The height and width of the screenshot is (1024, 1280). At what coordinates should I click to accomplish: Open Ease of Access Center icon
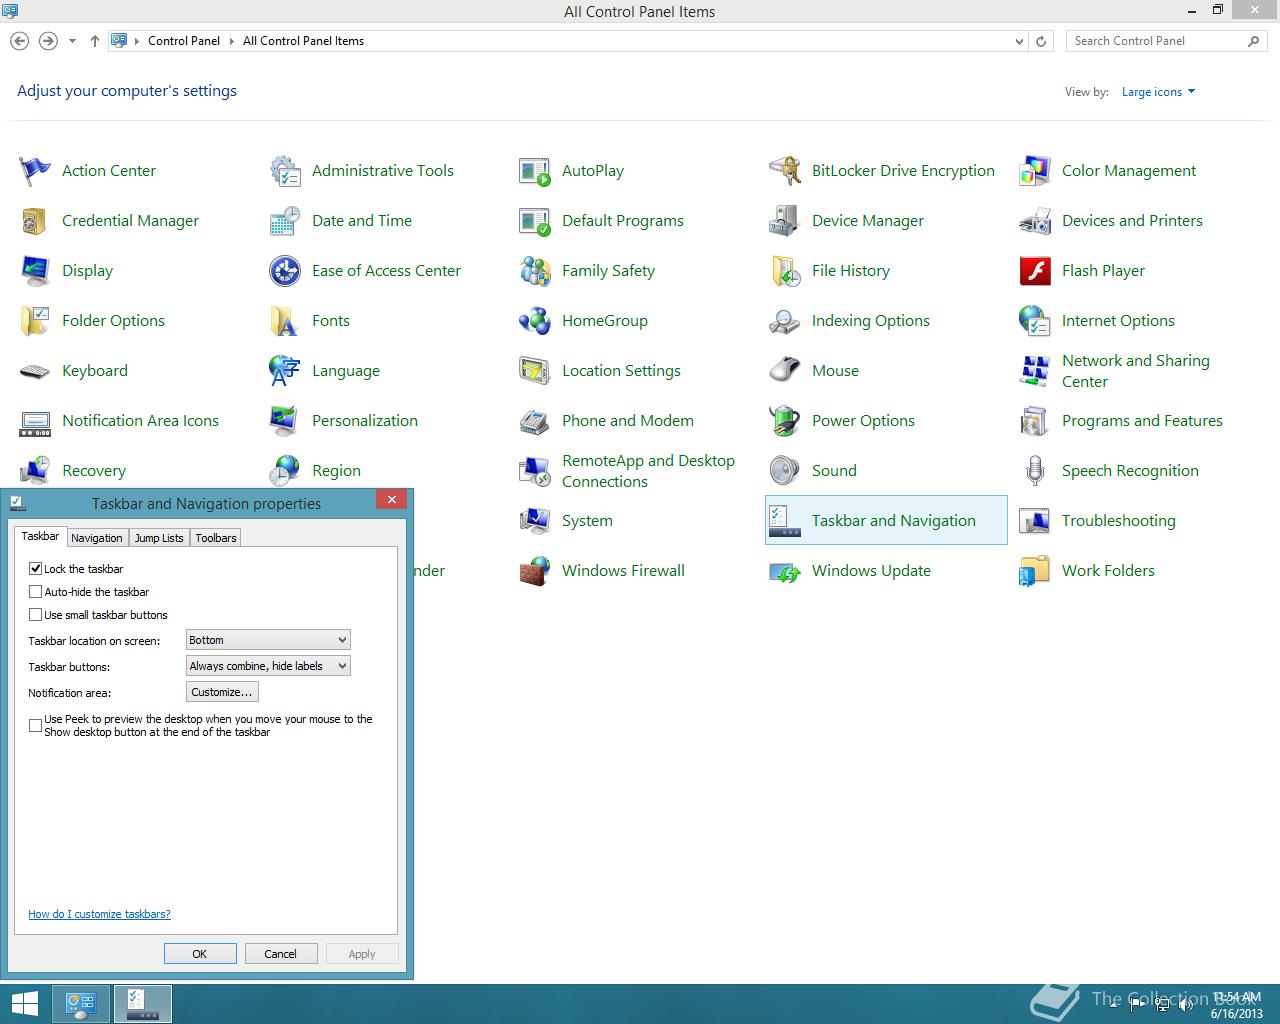[285, 271]
